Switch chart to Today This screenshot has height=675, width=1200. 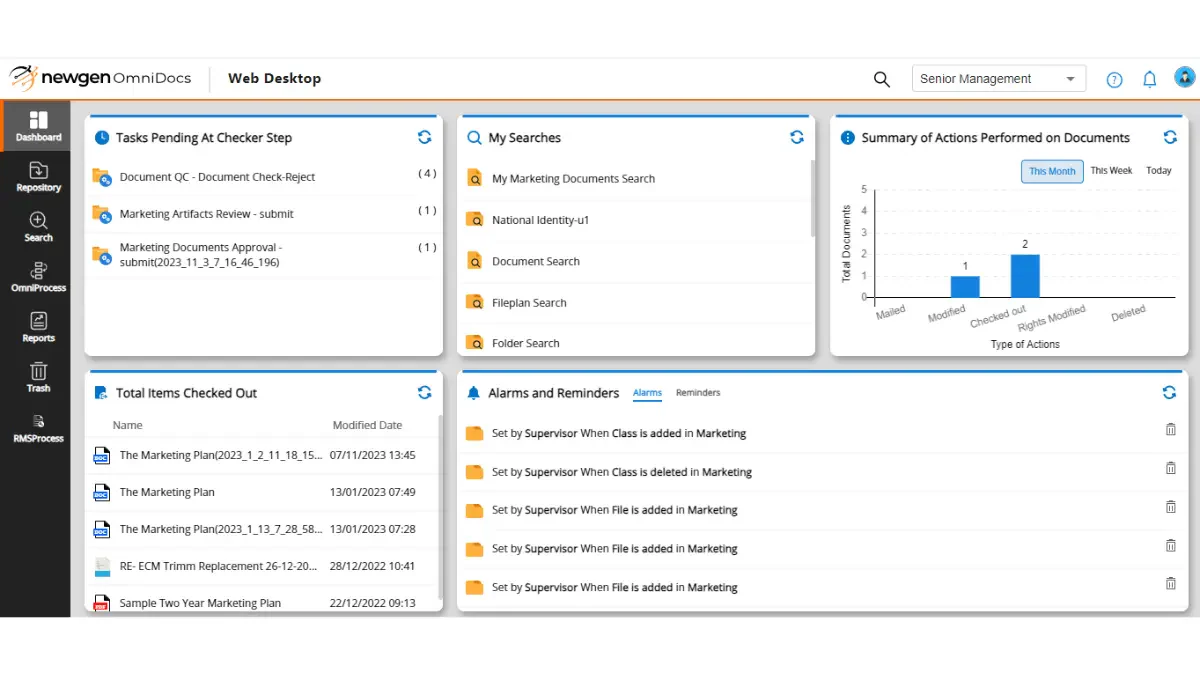click(1159, 171)
